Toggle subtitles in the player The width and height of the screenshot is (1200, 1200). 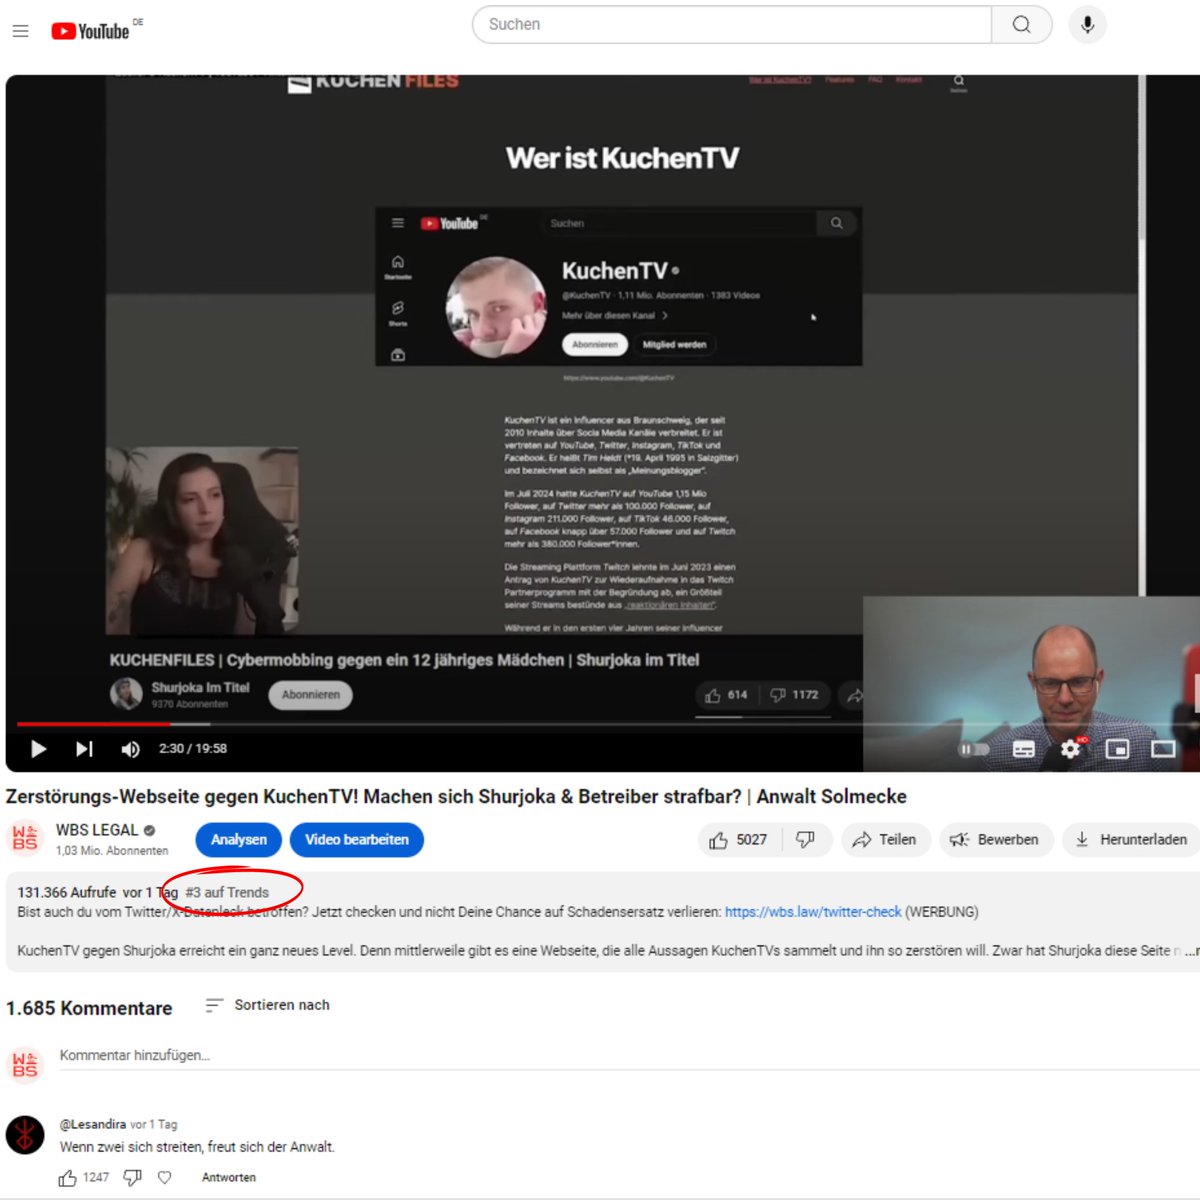(x=1024, y=748)
